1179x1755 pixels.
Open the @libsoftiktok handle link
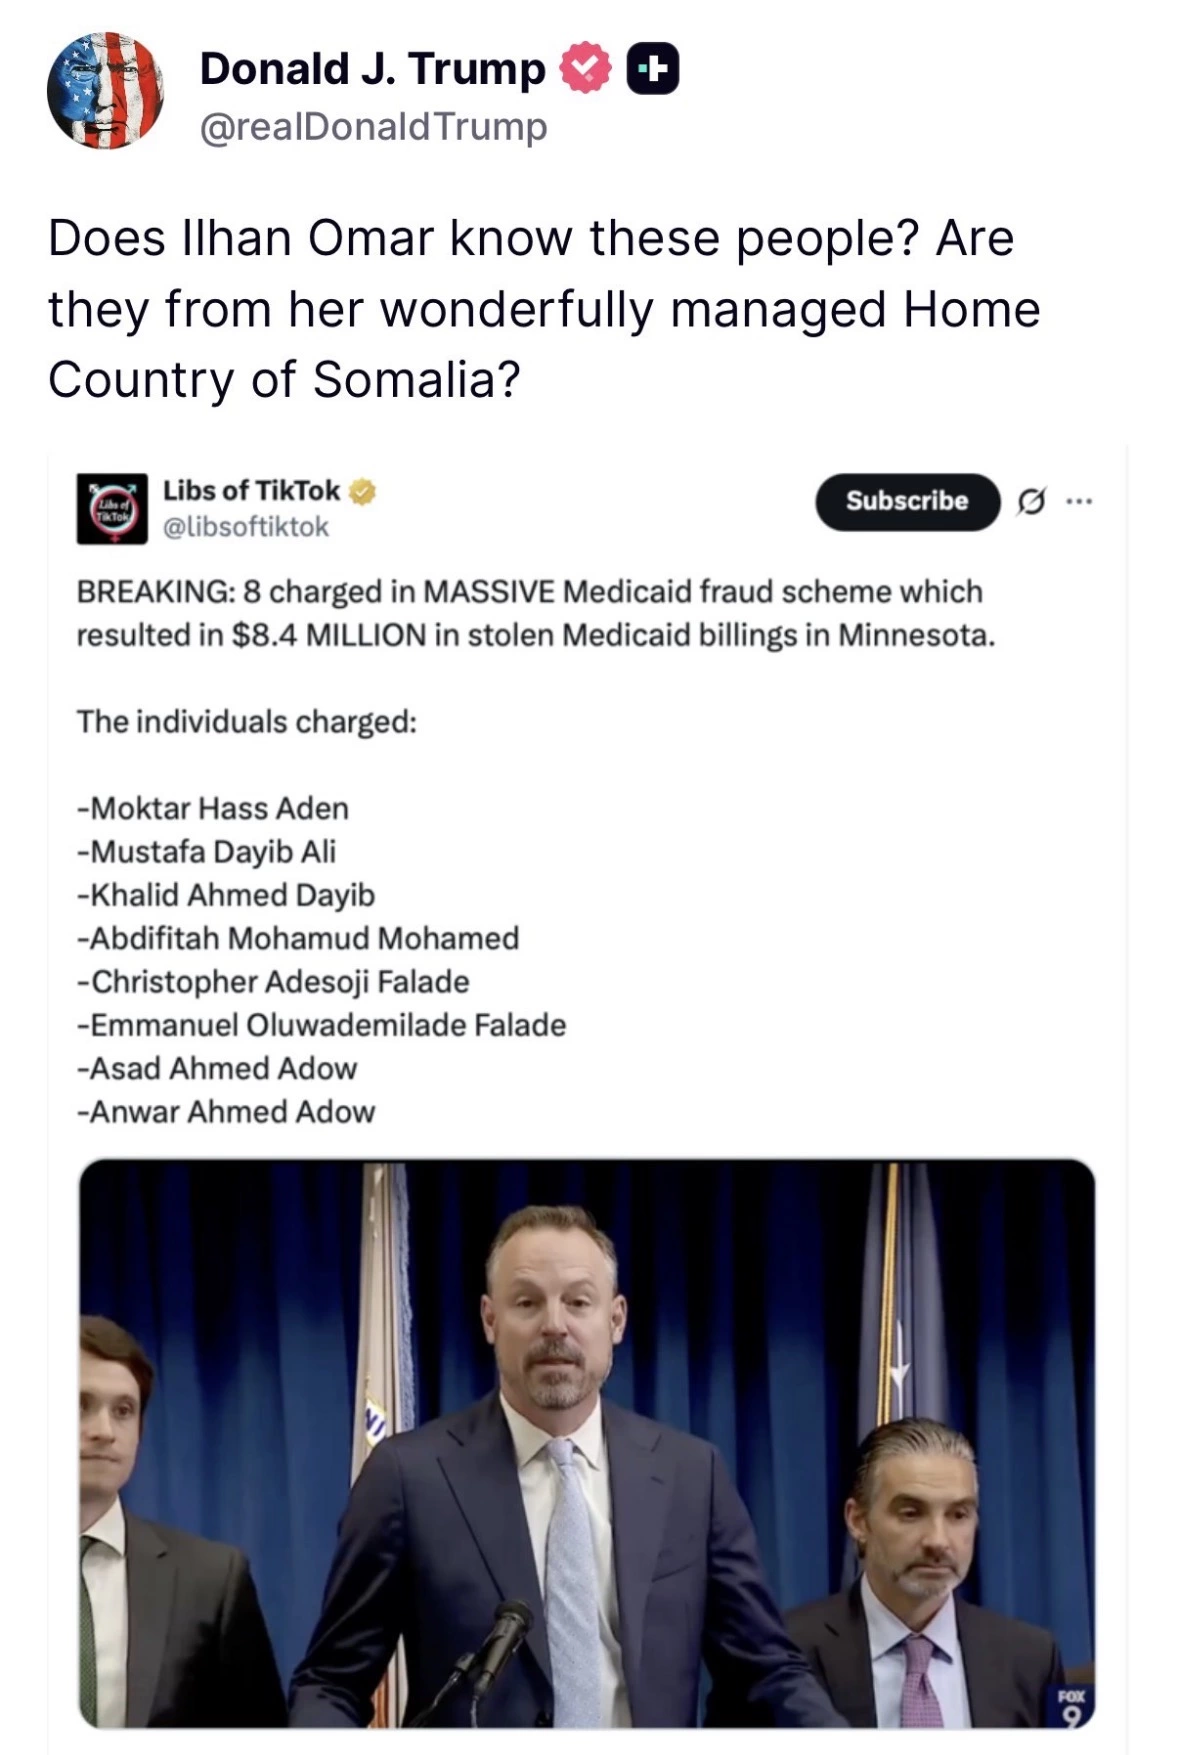tap(246, 527)
